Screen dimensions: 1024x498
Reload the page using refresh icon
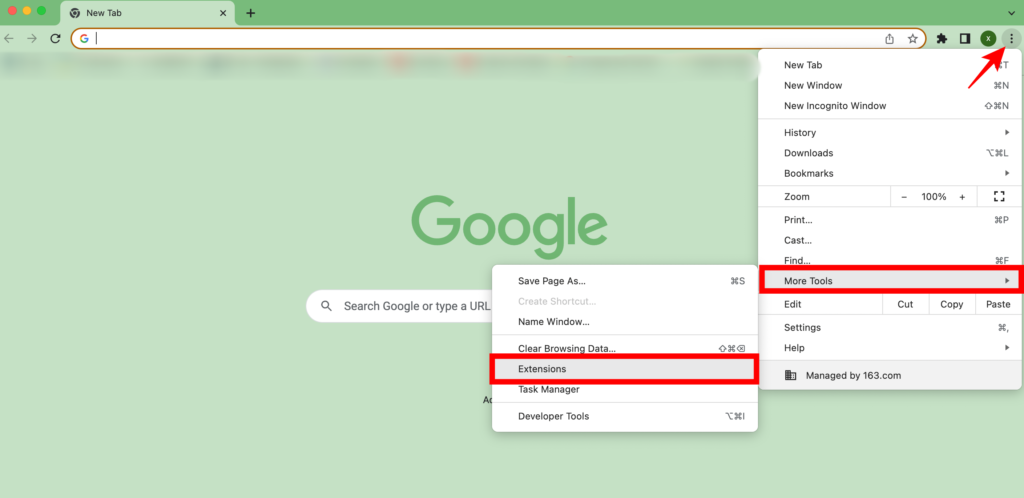[55, 39]
